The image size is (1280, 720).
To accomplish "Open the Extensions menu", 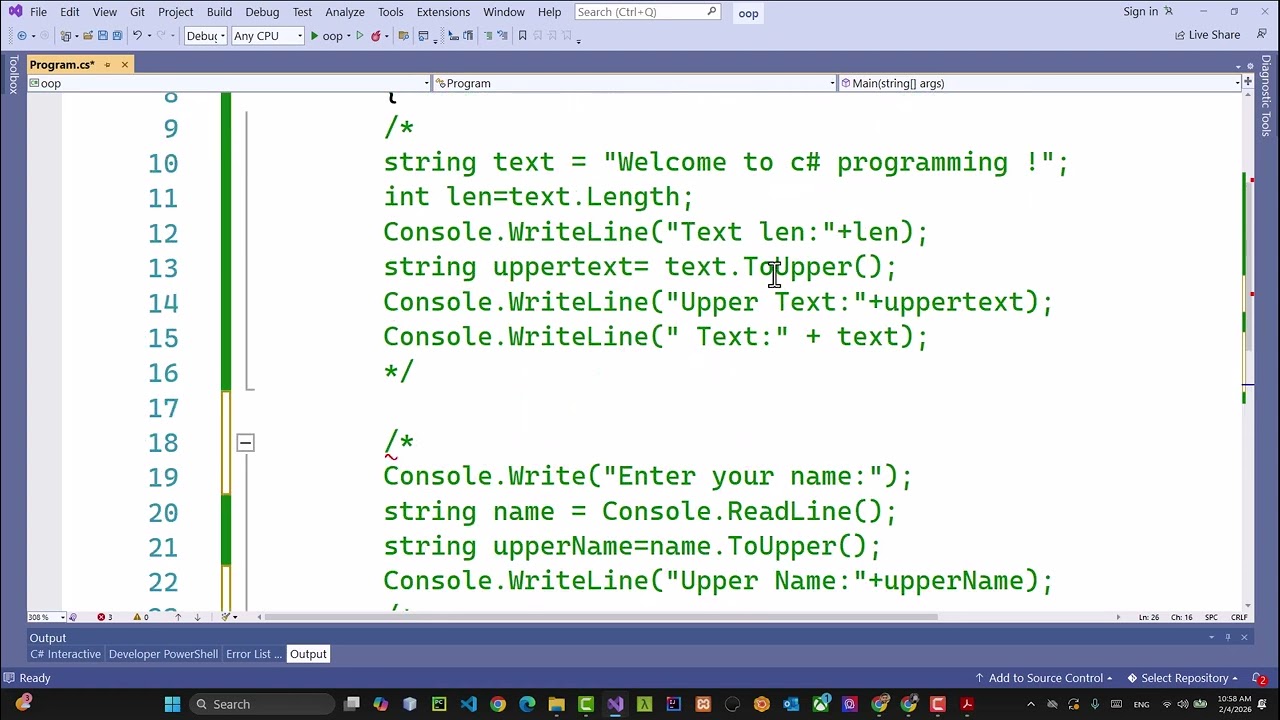I will coord(443,12).
